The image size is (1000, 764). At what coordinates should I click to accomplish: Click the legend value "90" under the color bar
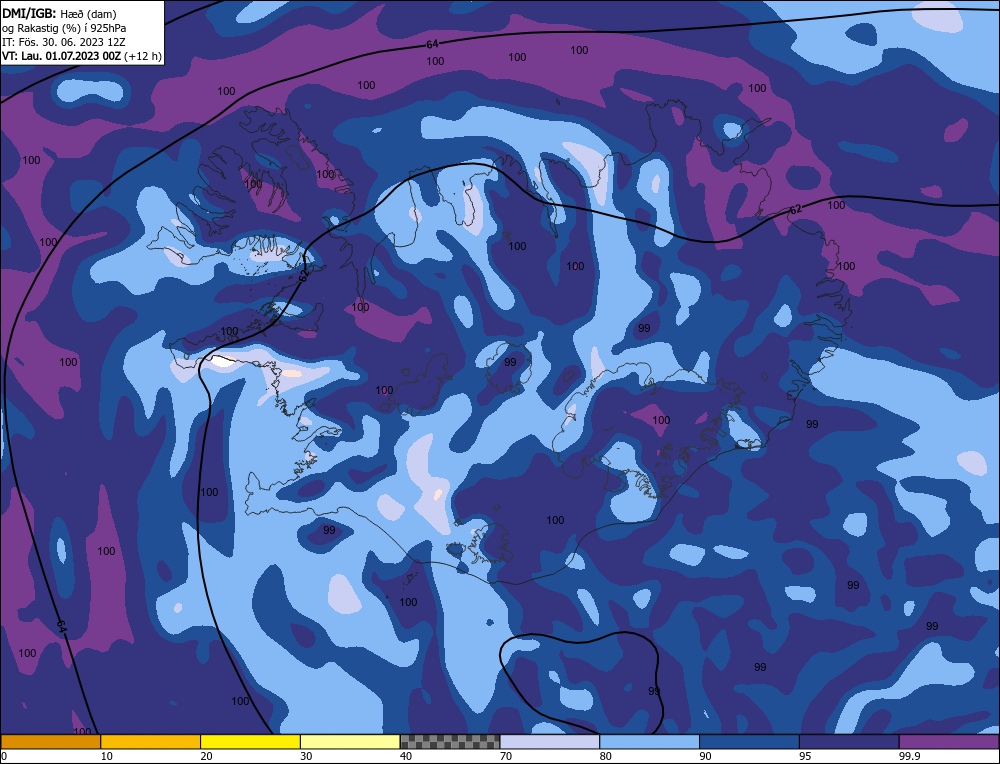point(705,756)
